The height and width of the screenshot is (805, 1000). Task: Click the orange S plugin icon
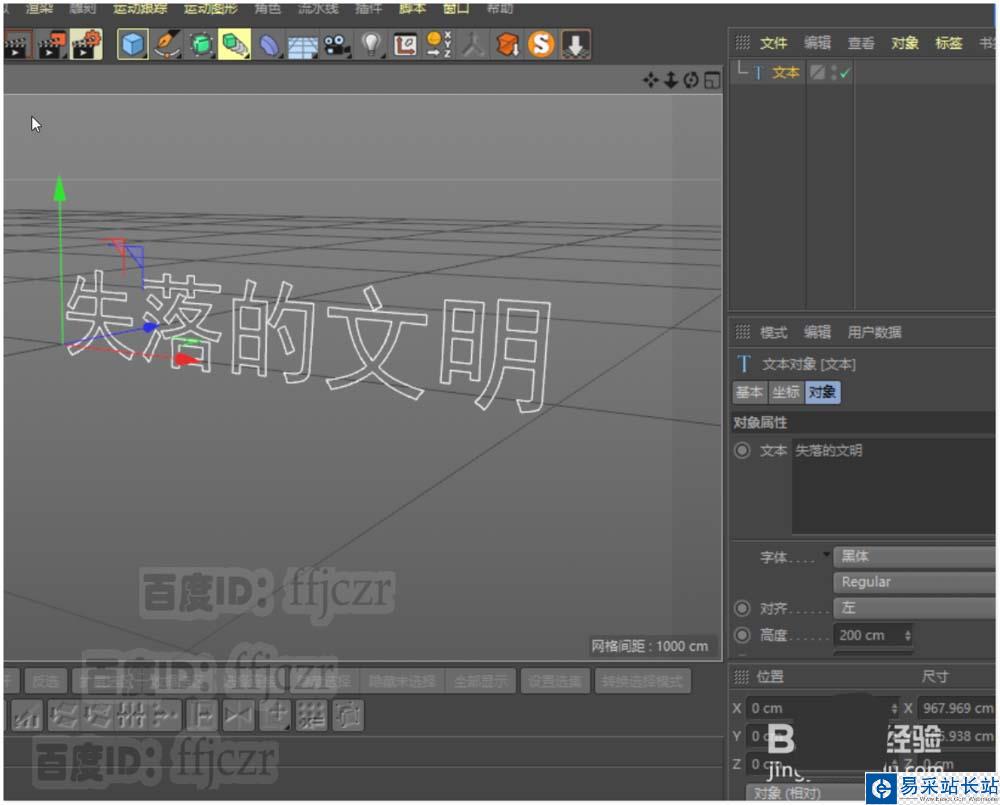click(x=541, y=44)
